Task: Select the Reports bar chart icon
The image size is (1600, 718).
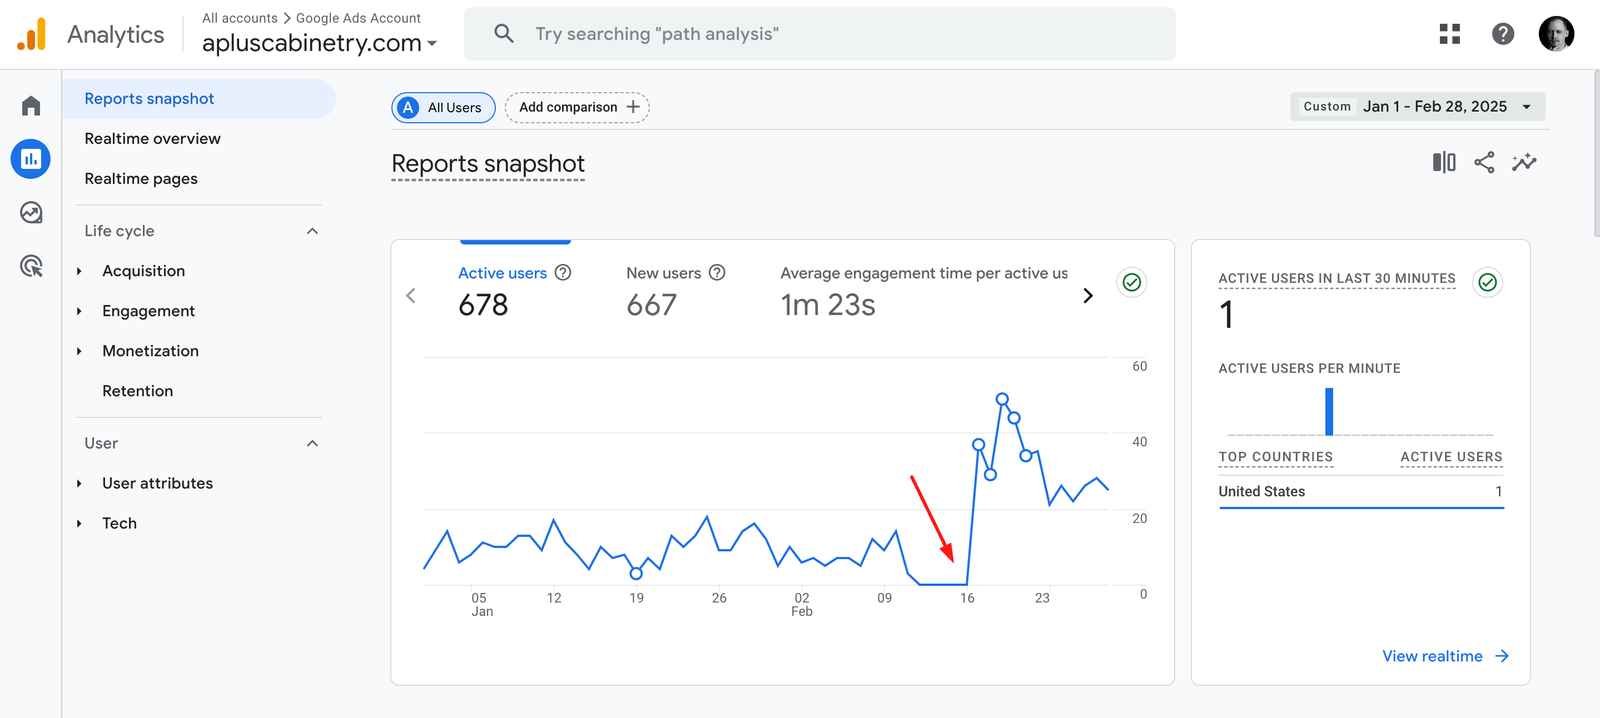Action: [31, 159]
